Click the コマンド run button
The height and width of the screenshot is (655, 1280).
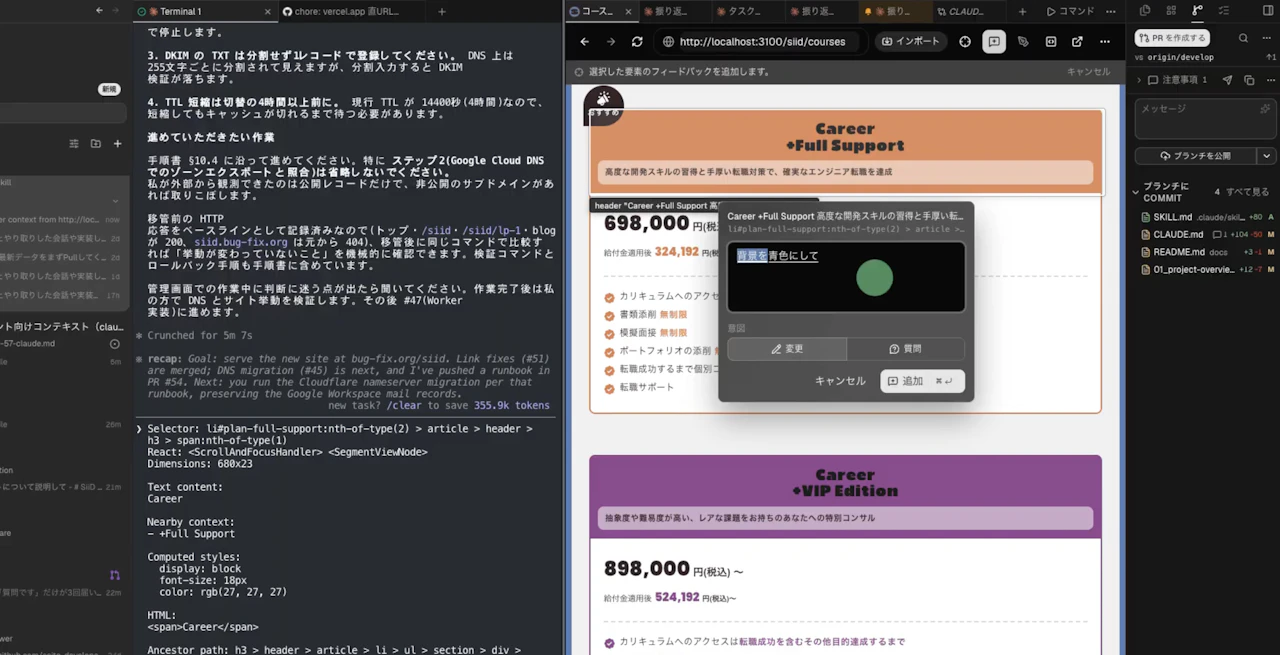1070,12
